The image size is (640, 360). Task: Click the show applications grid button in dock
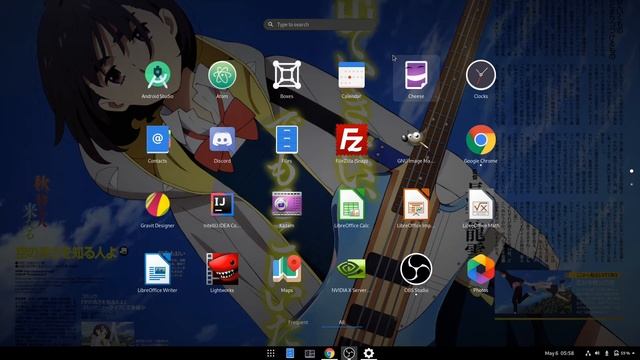[271, 353]
